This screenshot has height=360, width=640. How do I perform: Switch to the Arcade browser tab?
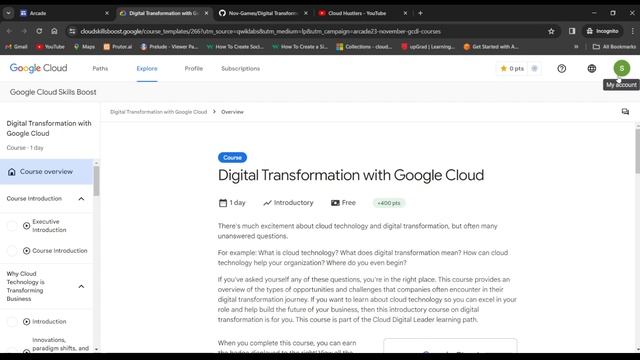pos(64,13)
